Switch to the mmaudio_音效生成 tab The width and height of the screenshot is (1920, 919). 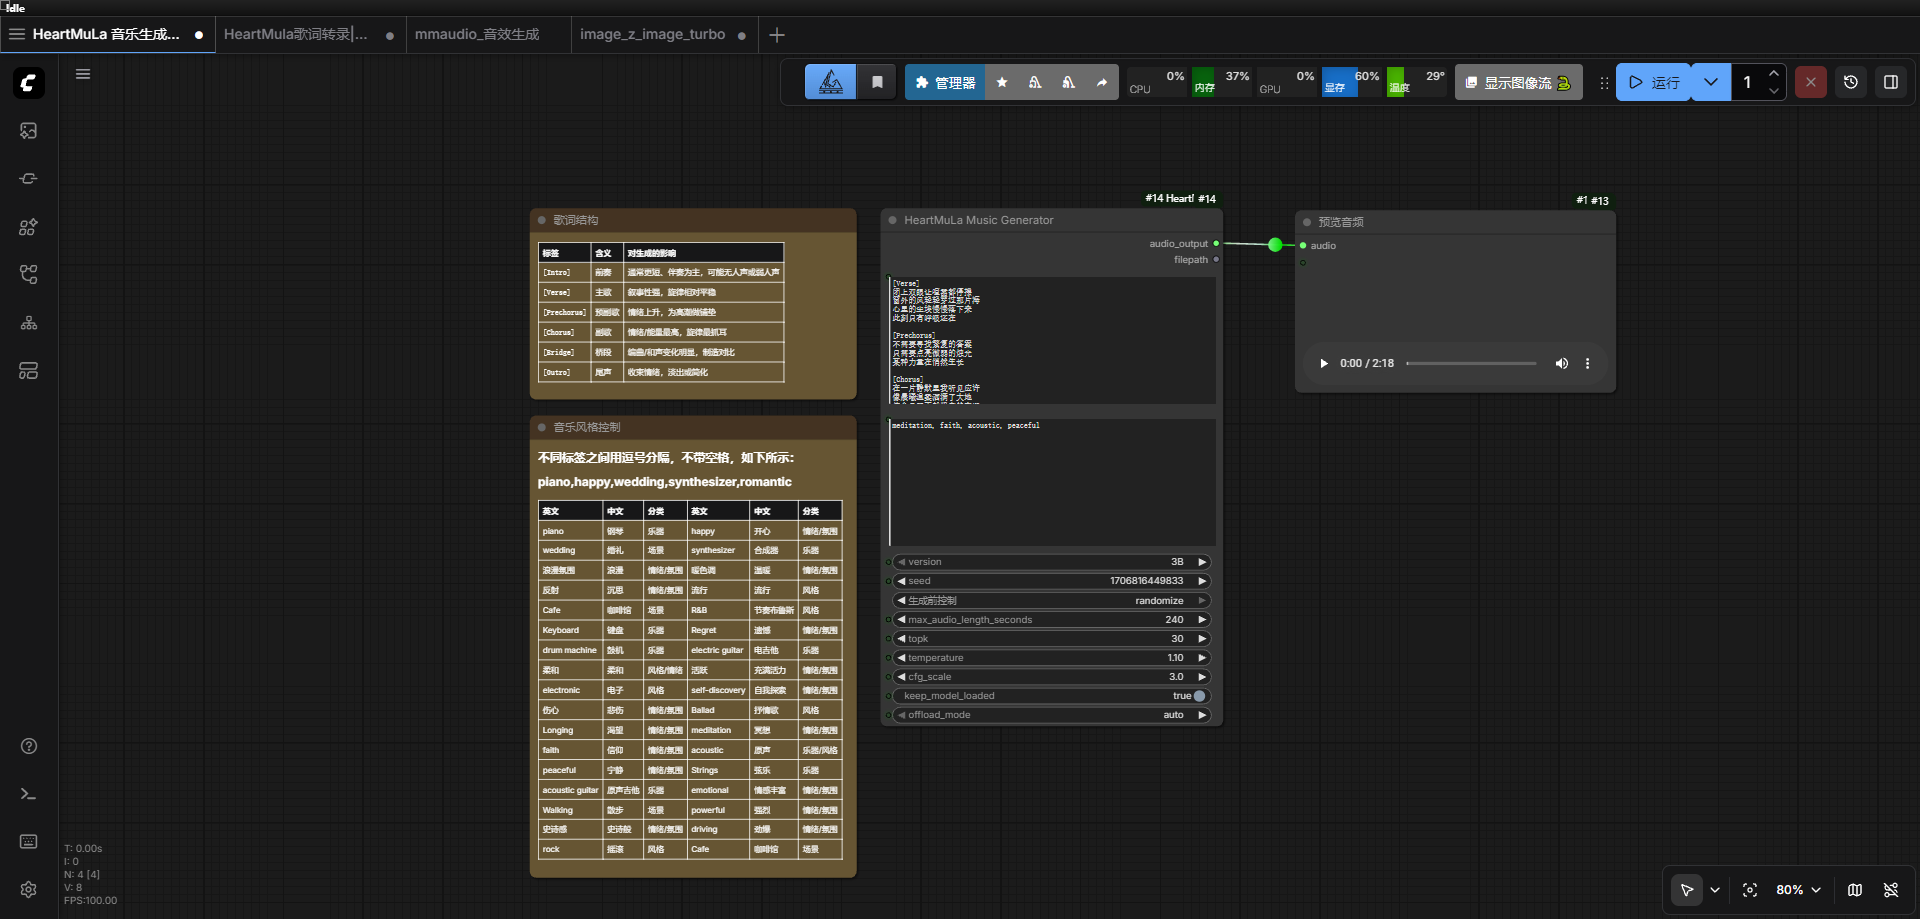click(477, 34)
